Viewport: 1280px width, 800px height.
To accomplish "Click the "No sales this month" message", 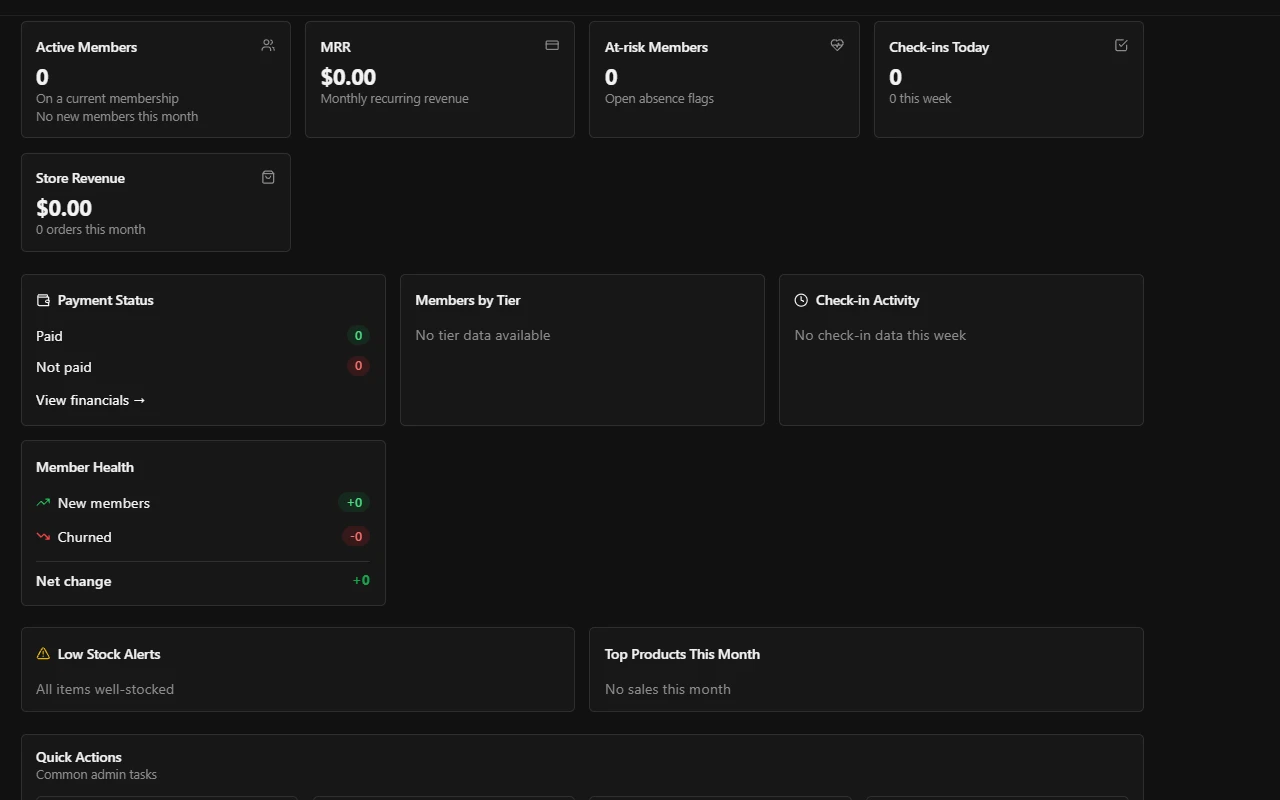I will [x=668, y=689].
